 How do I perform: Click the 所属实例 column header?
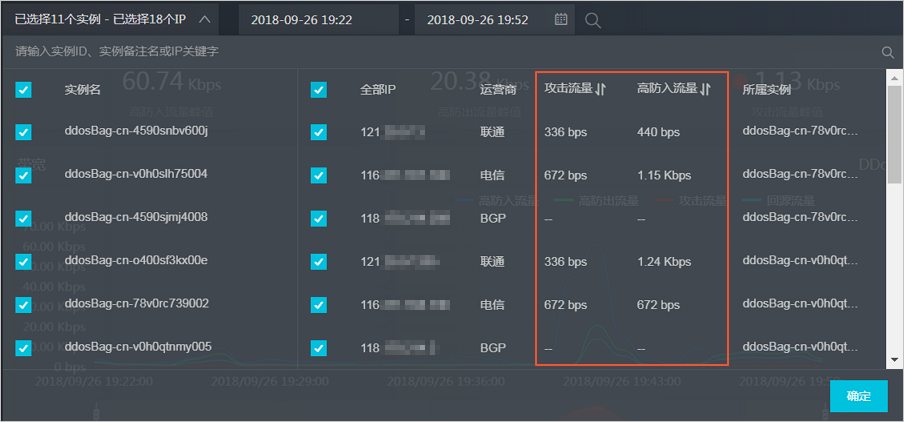(766, 90)
